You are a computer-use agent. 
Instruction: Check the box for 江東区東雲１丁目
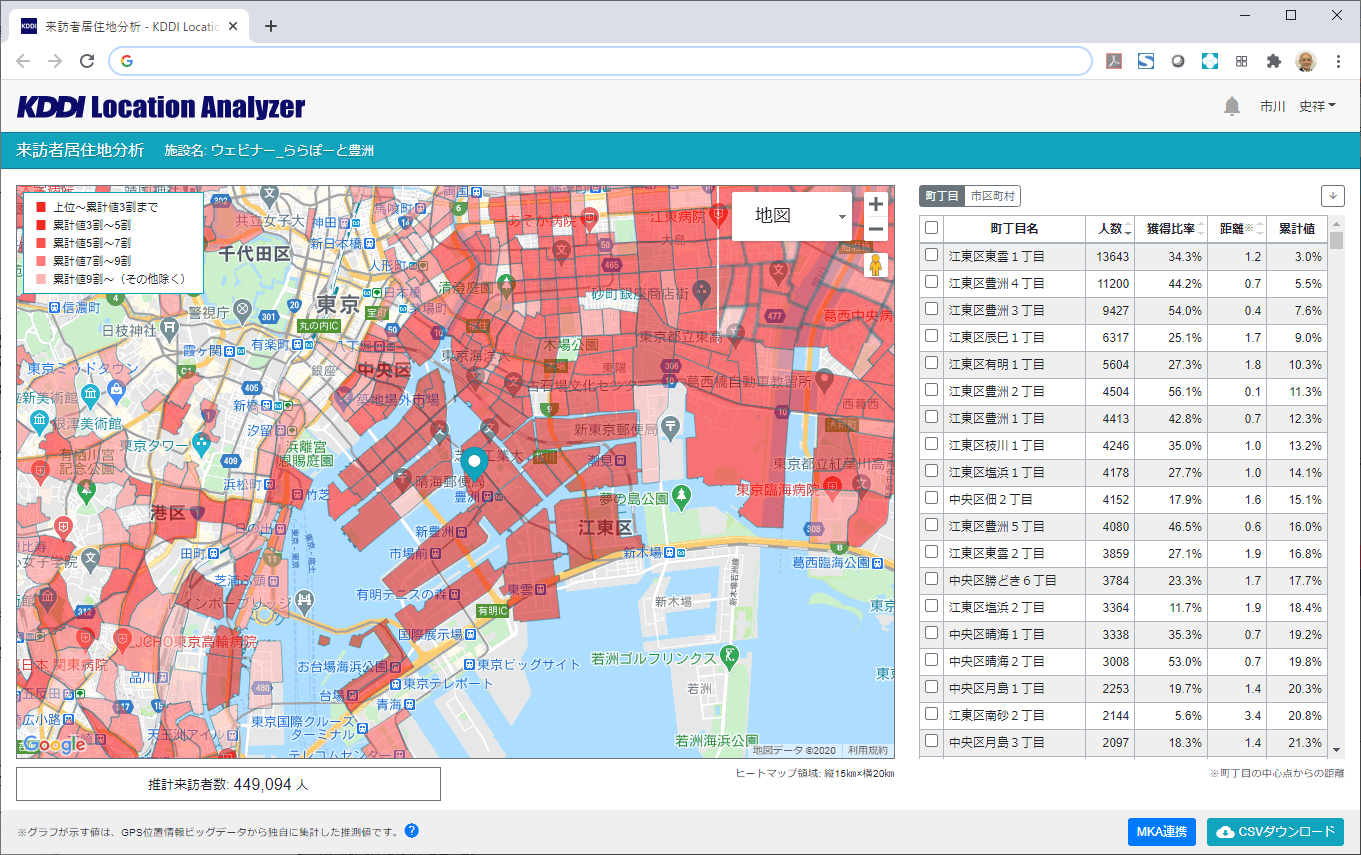(932, 255)
